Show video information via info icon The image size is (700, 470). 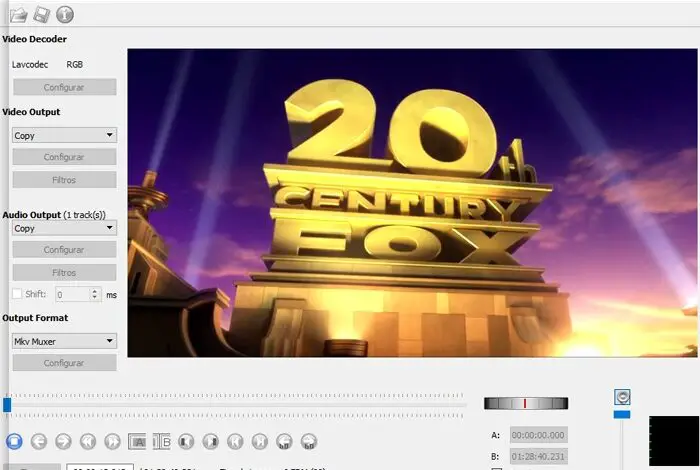[x=65, y=15]
